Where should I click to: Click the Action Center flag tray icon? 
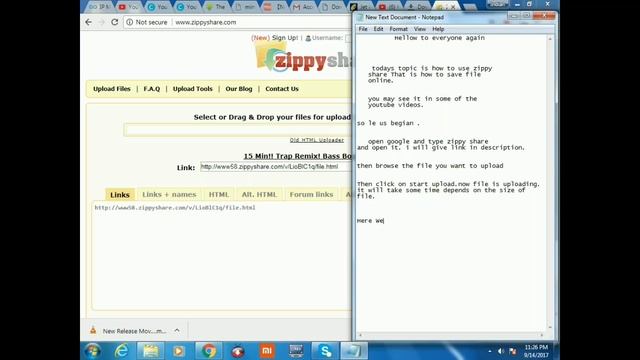point(513,351)
